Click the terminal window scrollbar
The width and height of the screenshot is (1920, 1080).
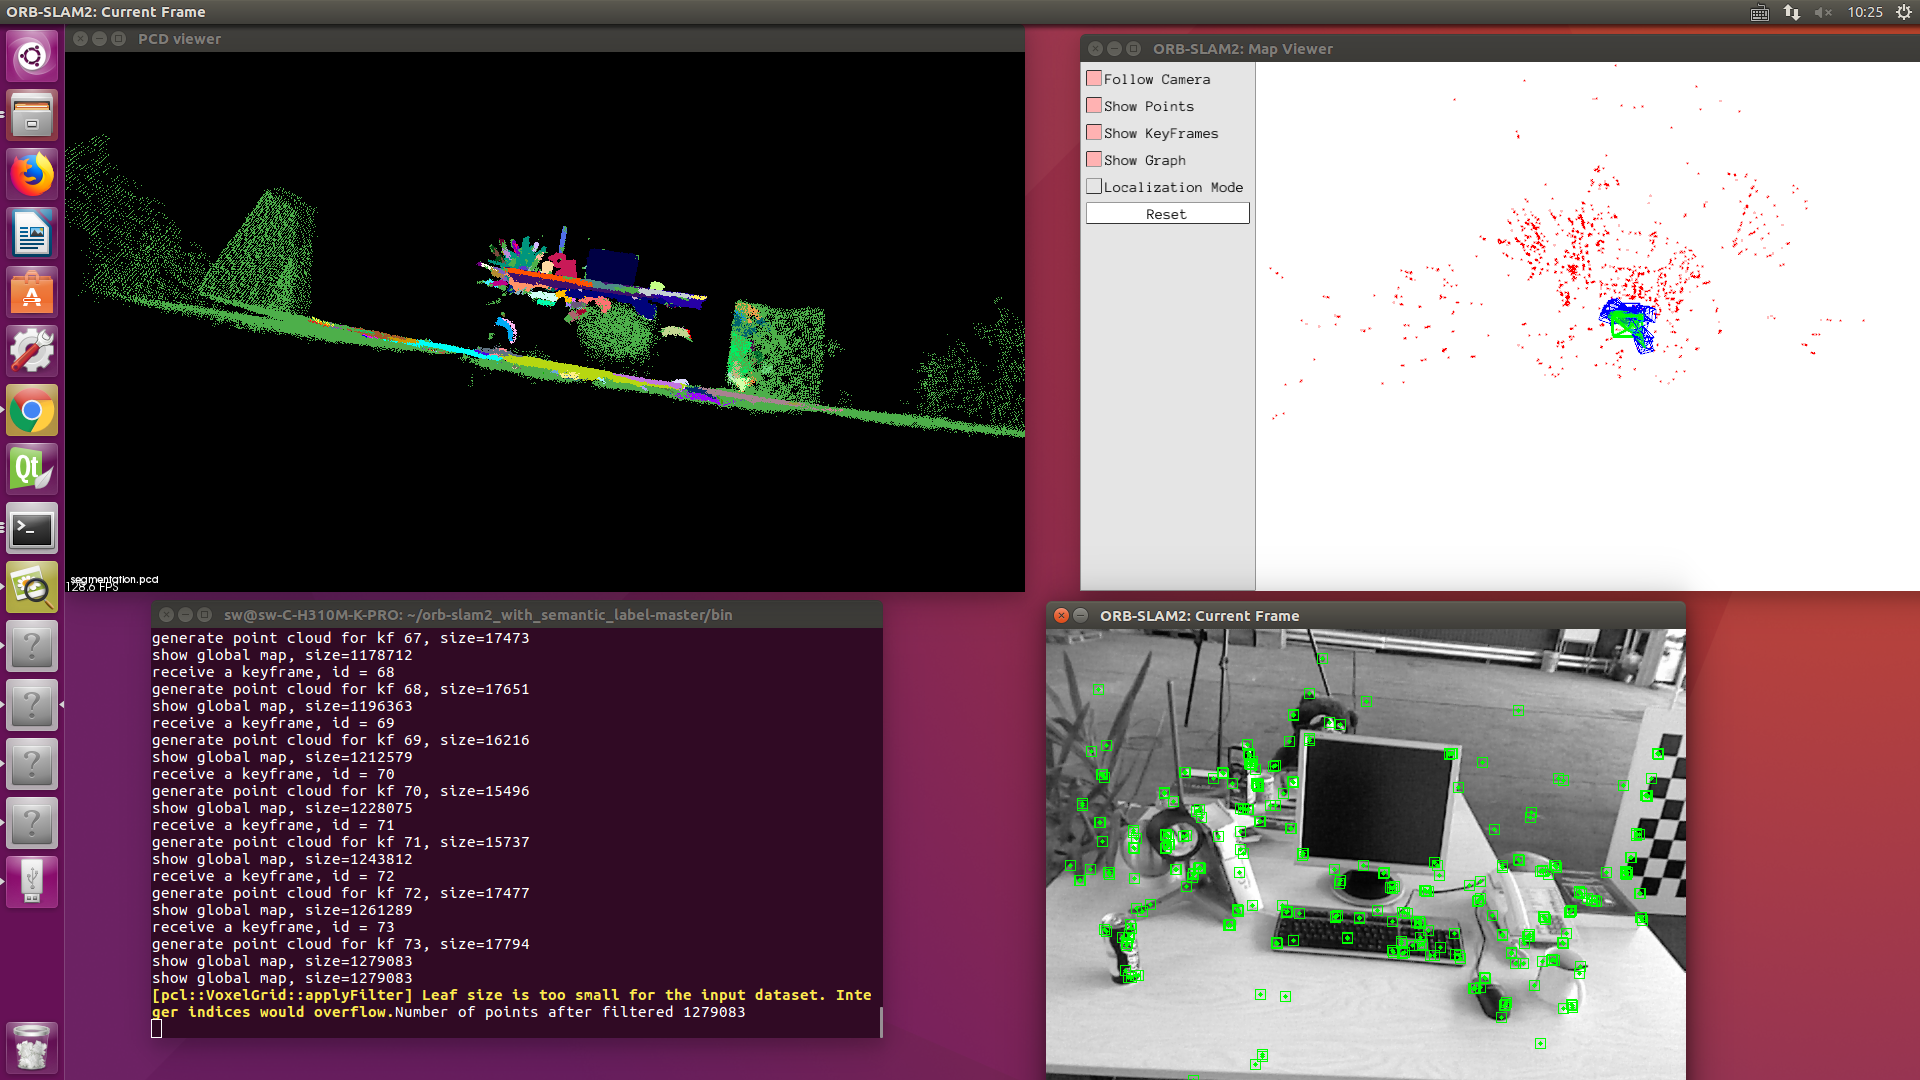(x=881, y=1022)
